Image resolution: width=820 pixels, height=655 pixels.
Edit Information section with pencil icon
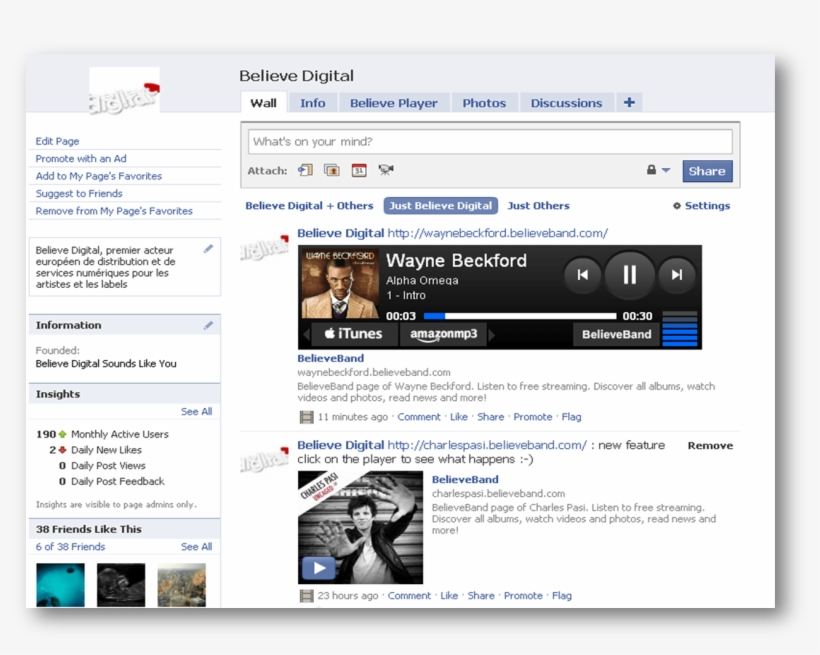[x=208, y=325]
